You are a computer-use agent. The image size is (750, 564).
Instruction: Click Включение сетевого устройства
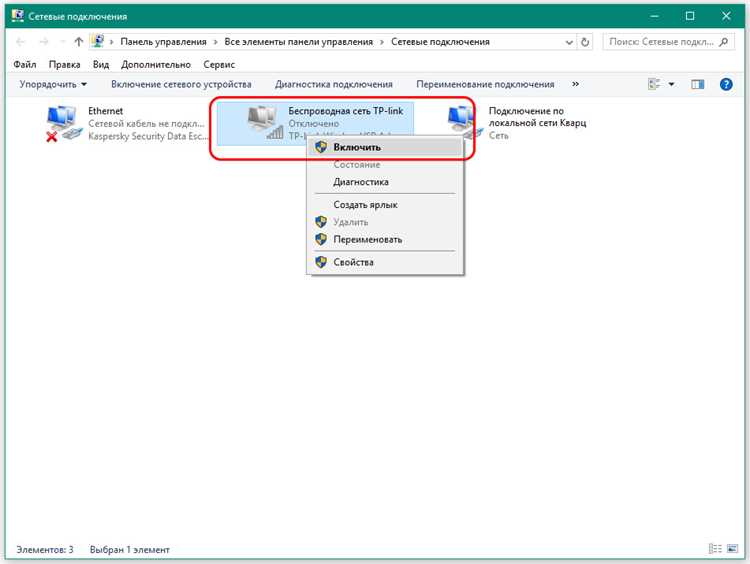click(181, 84)
